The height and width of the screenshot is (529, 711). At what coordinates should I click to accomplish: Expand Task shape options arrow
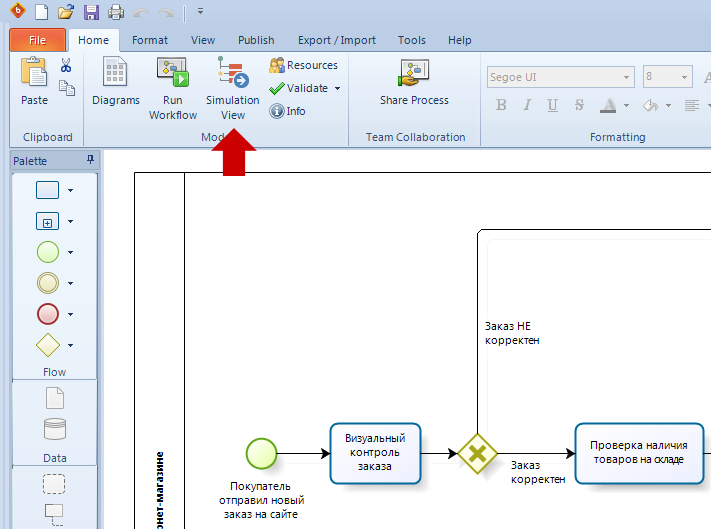(x=70, y=190)
